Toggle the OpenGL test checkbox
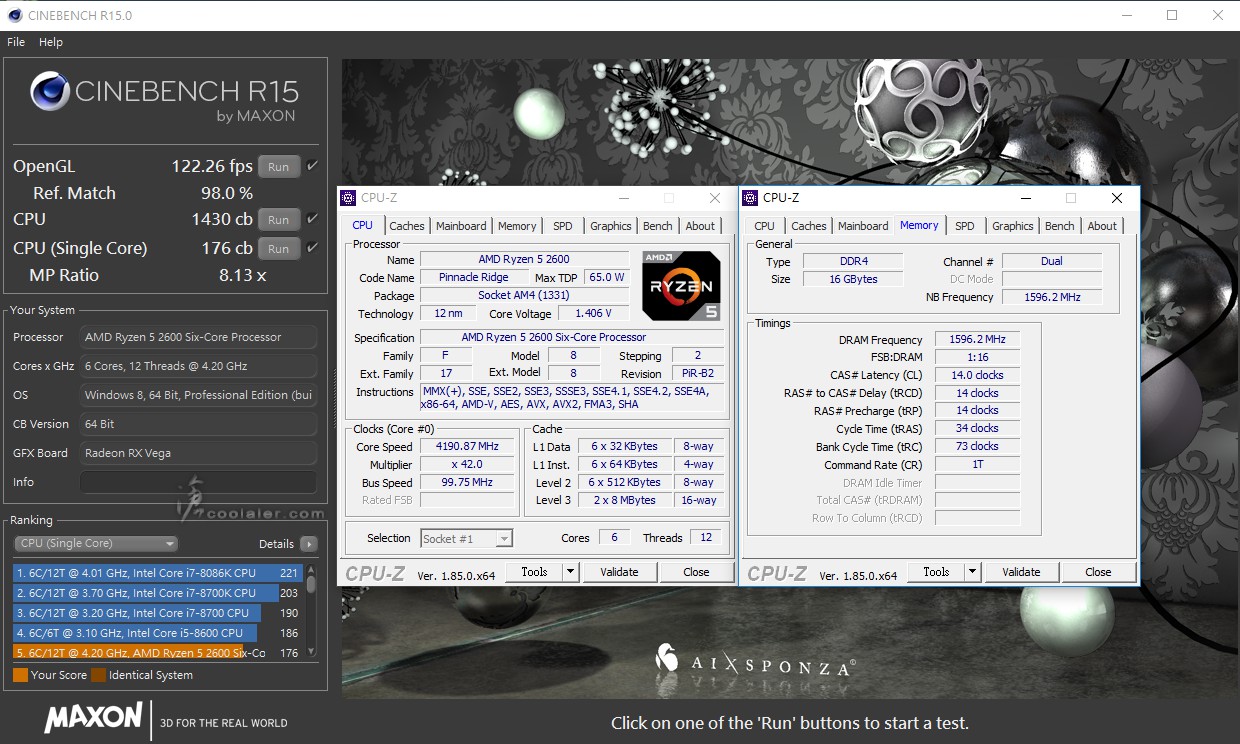This screenshot has width=1240, height=744. [x=312, y=166]
